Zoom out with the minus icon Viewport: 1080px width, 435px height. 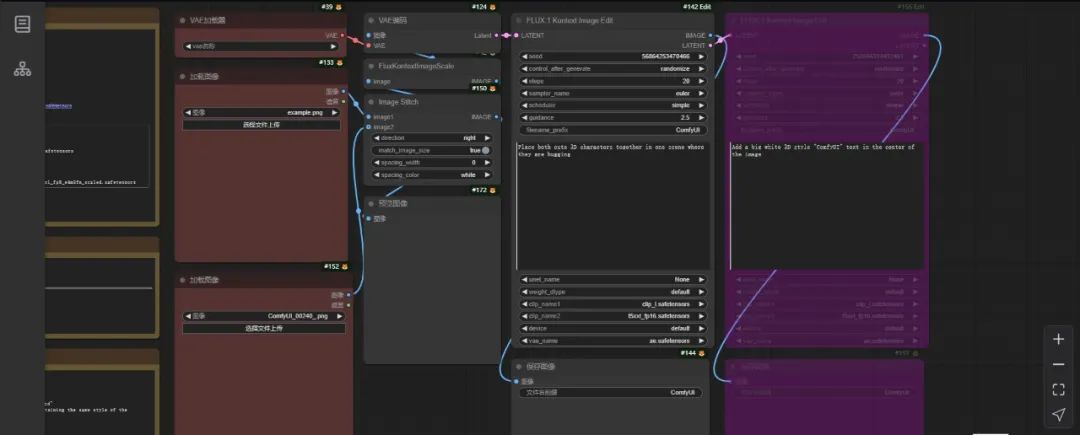point(1059,365)
